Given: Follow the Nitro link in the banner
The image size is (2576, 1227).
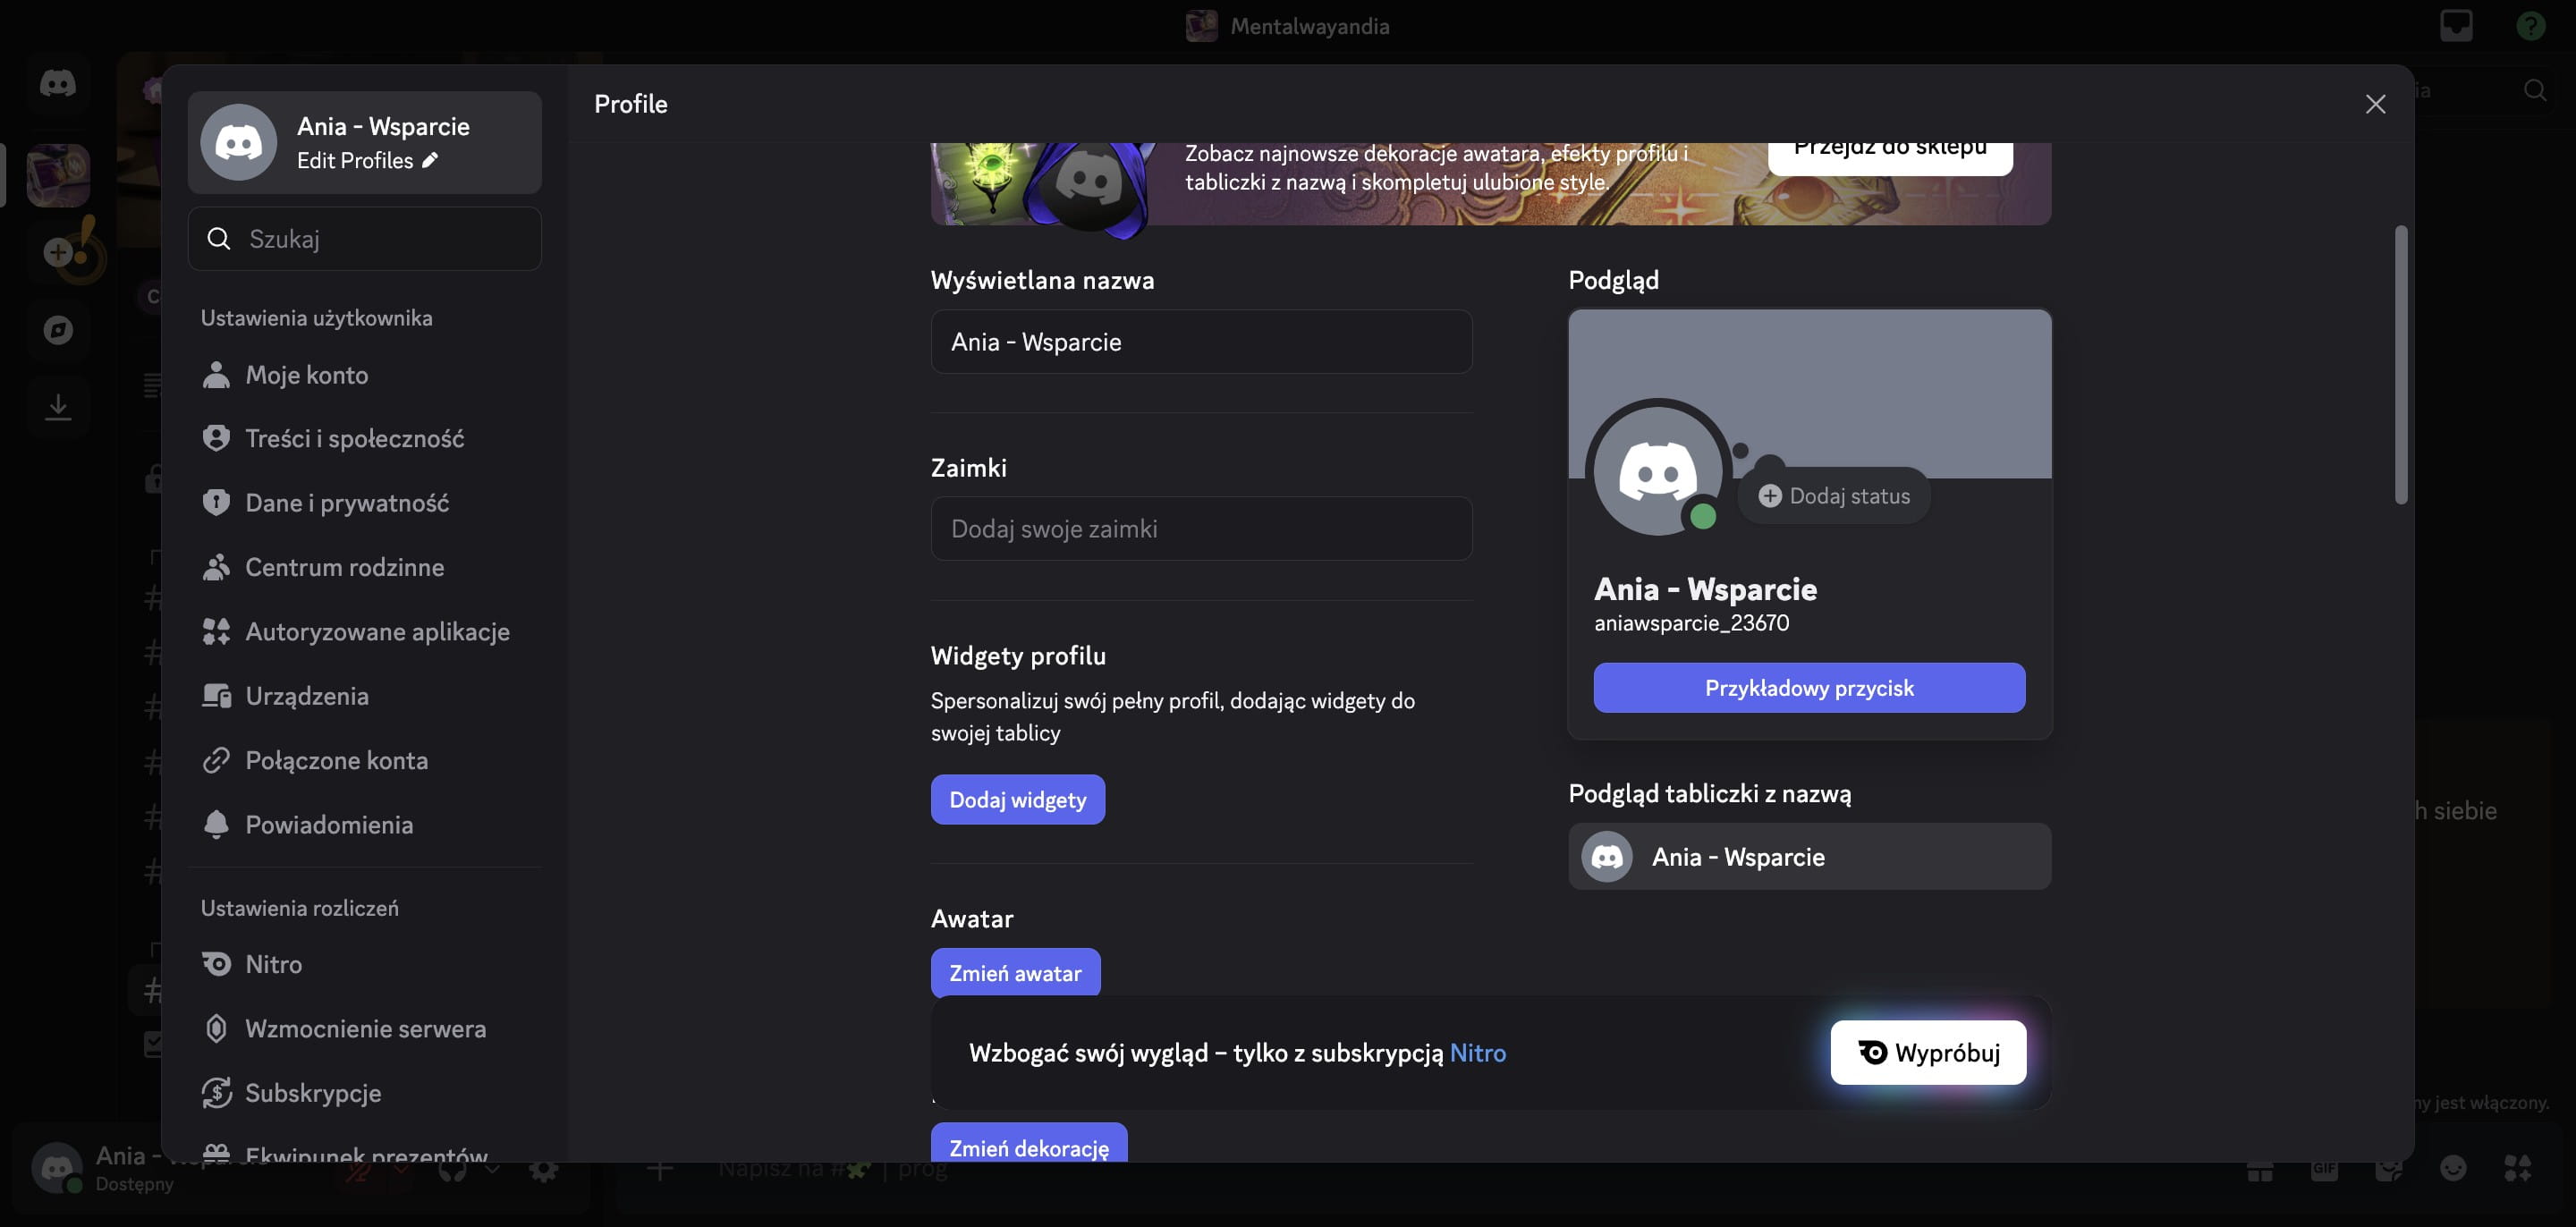Looking at the screenshot, I should pyautogui.click(x=1477, y=1053).
